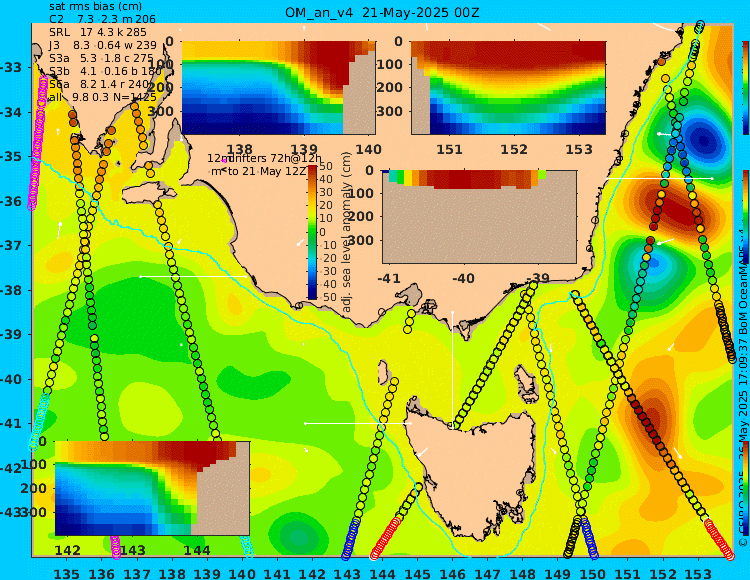The image size is (750, 580).
Task: Click the plot title OM_an_v4 21-May-2025 00Z
Action: 382,12
